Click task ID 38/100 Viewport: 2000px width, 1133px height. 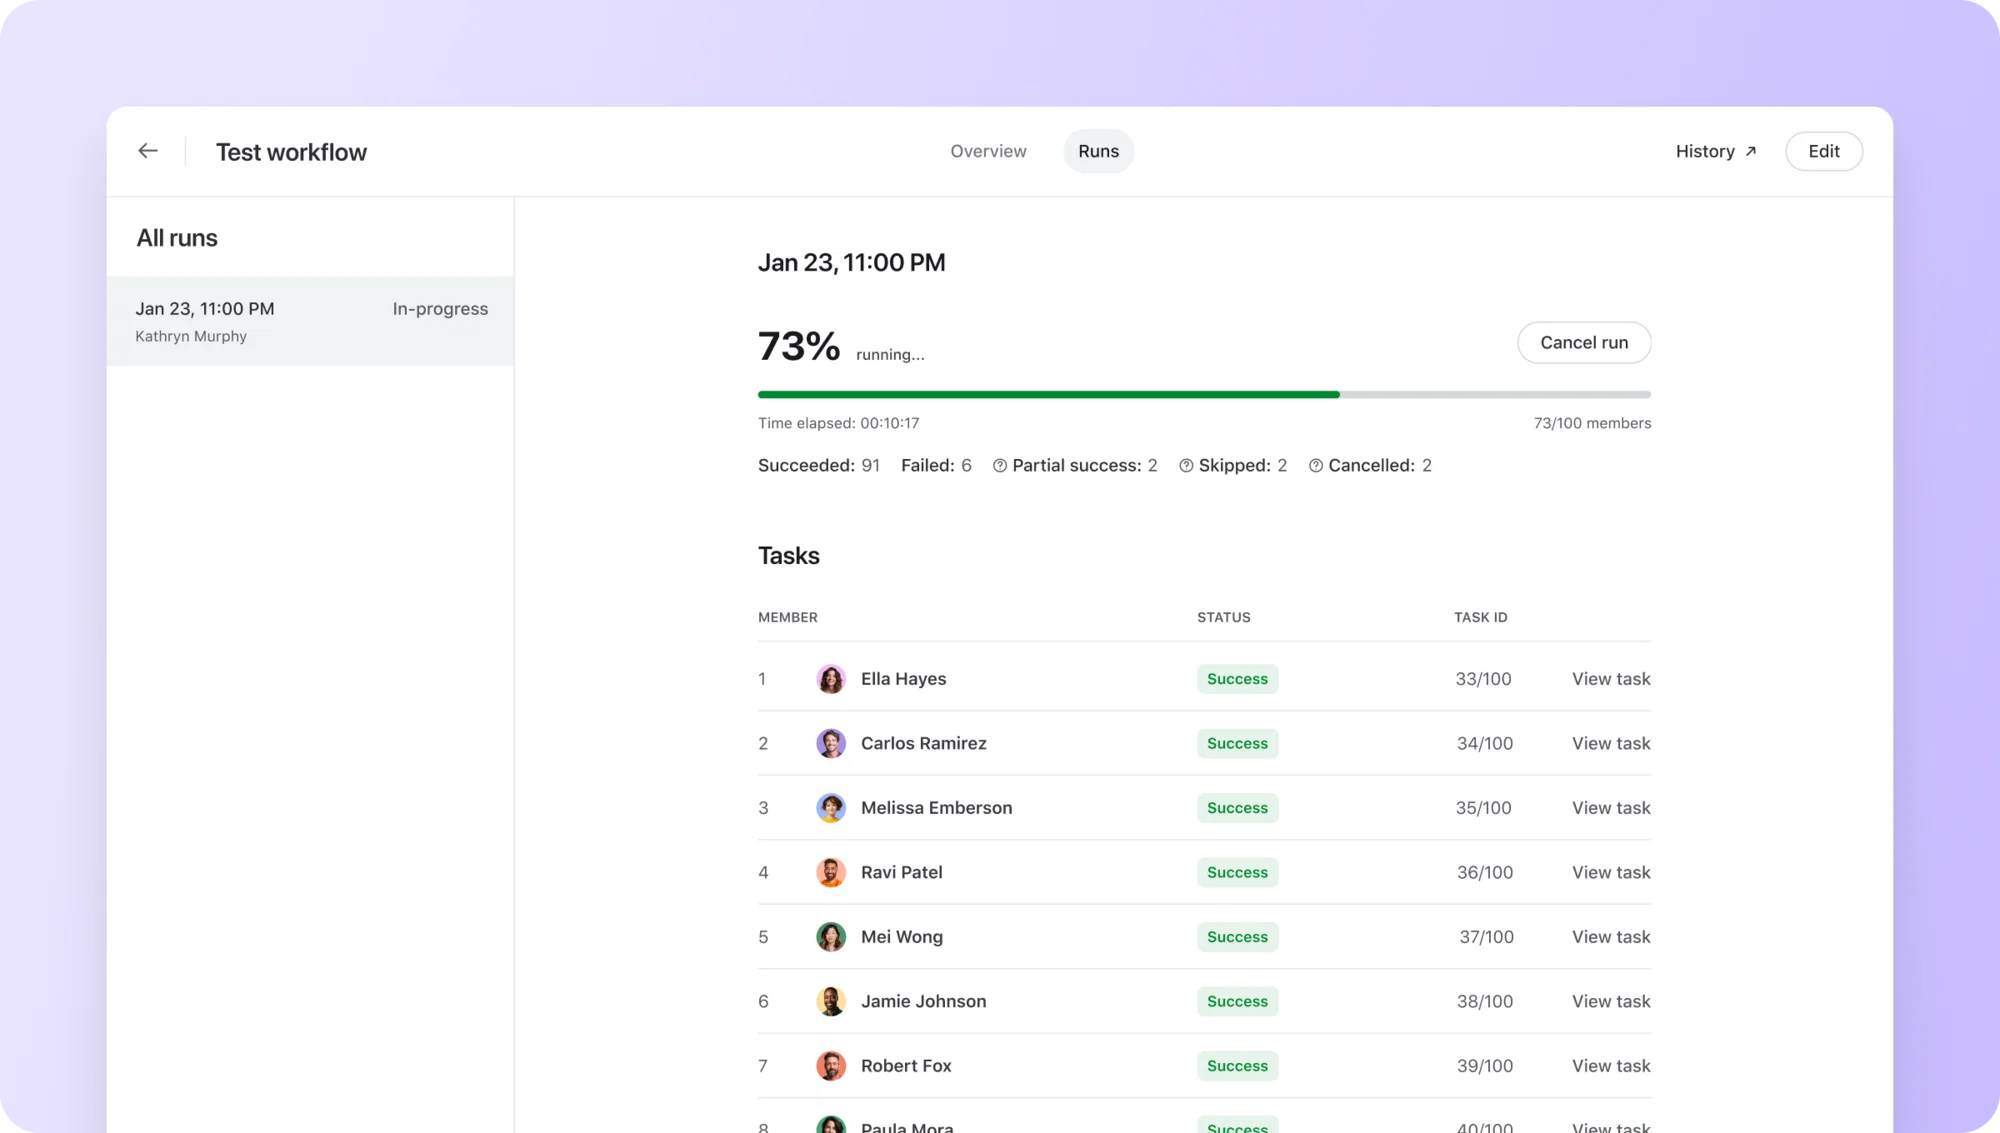tap(1485, 1001)
